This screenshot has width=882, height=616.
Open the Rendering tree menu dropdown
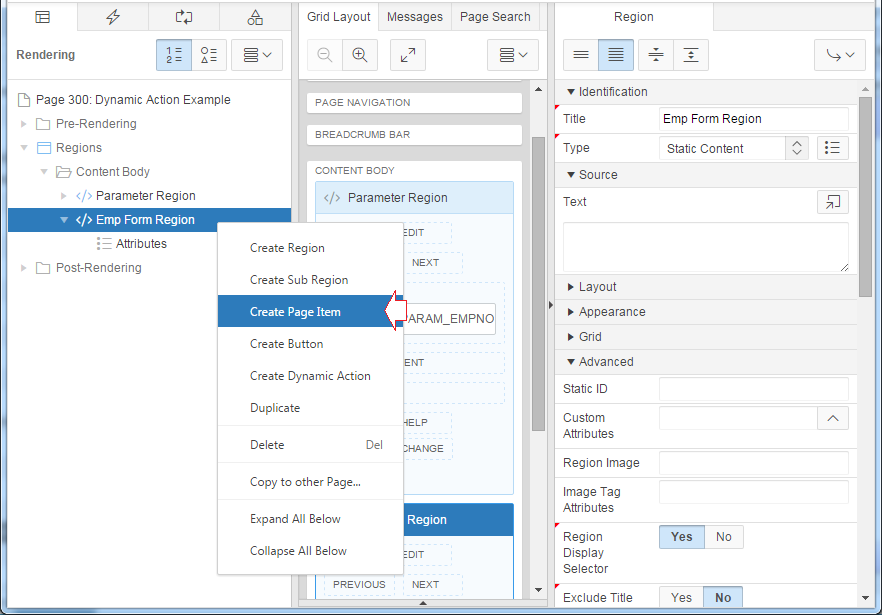257,55
